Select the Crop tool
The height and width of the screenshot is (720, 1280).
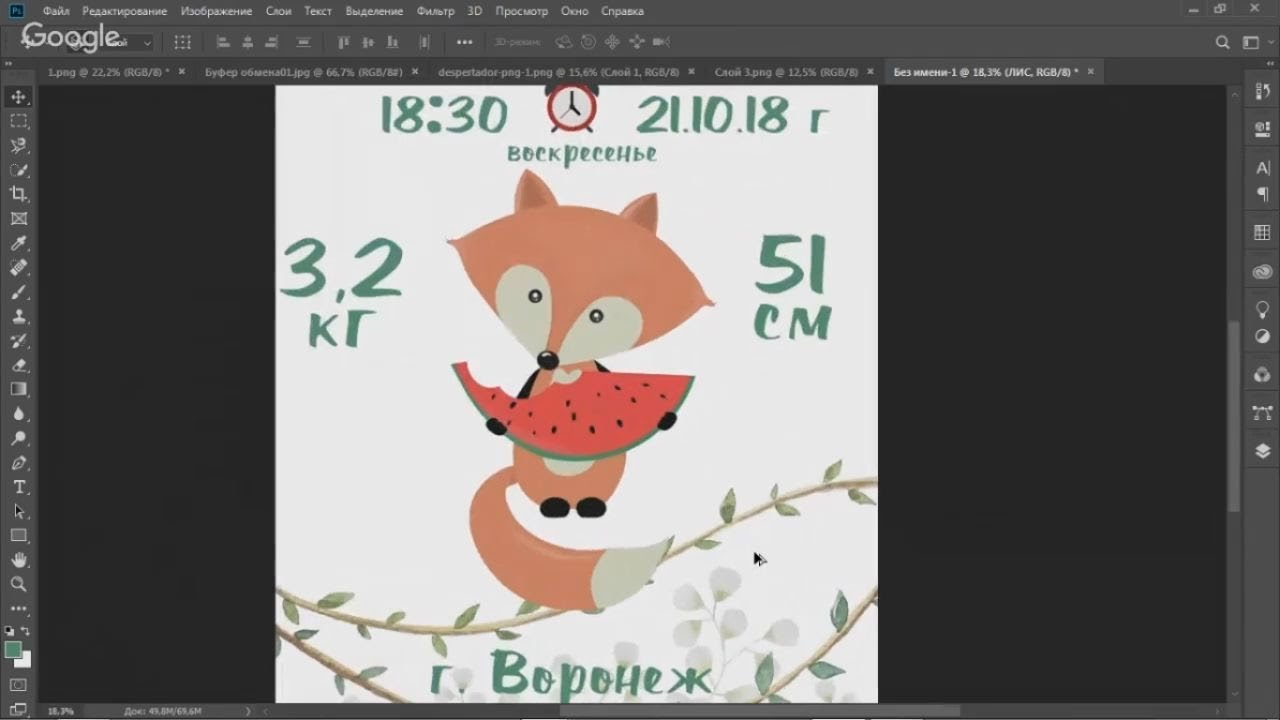click(x=19, y=194)
